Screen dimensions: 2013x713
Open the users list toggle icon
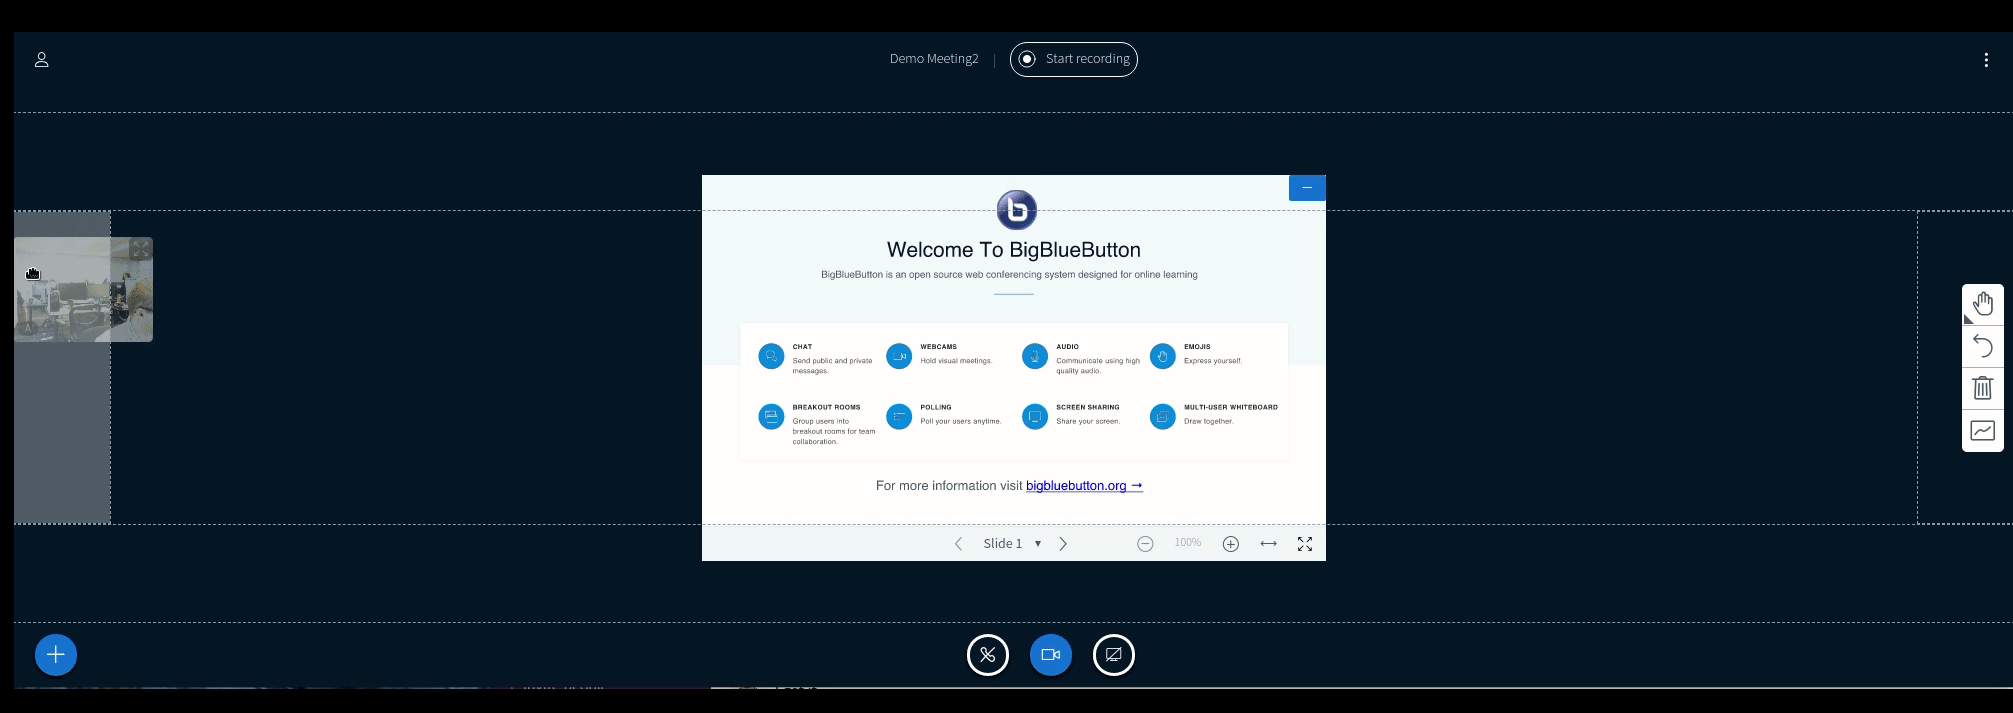[x=42, y=60]
